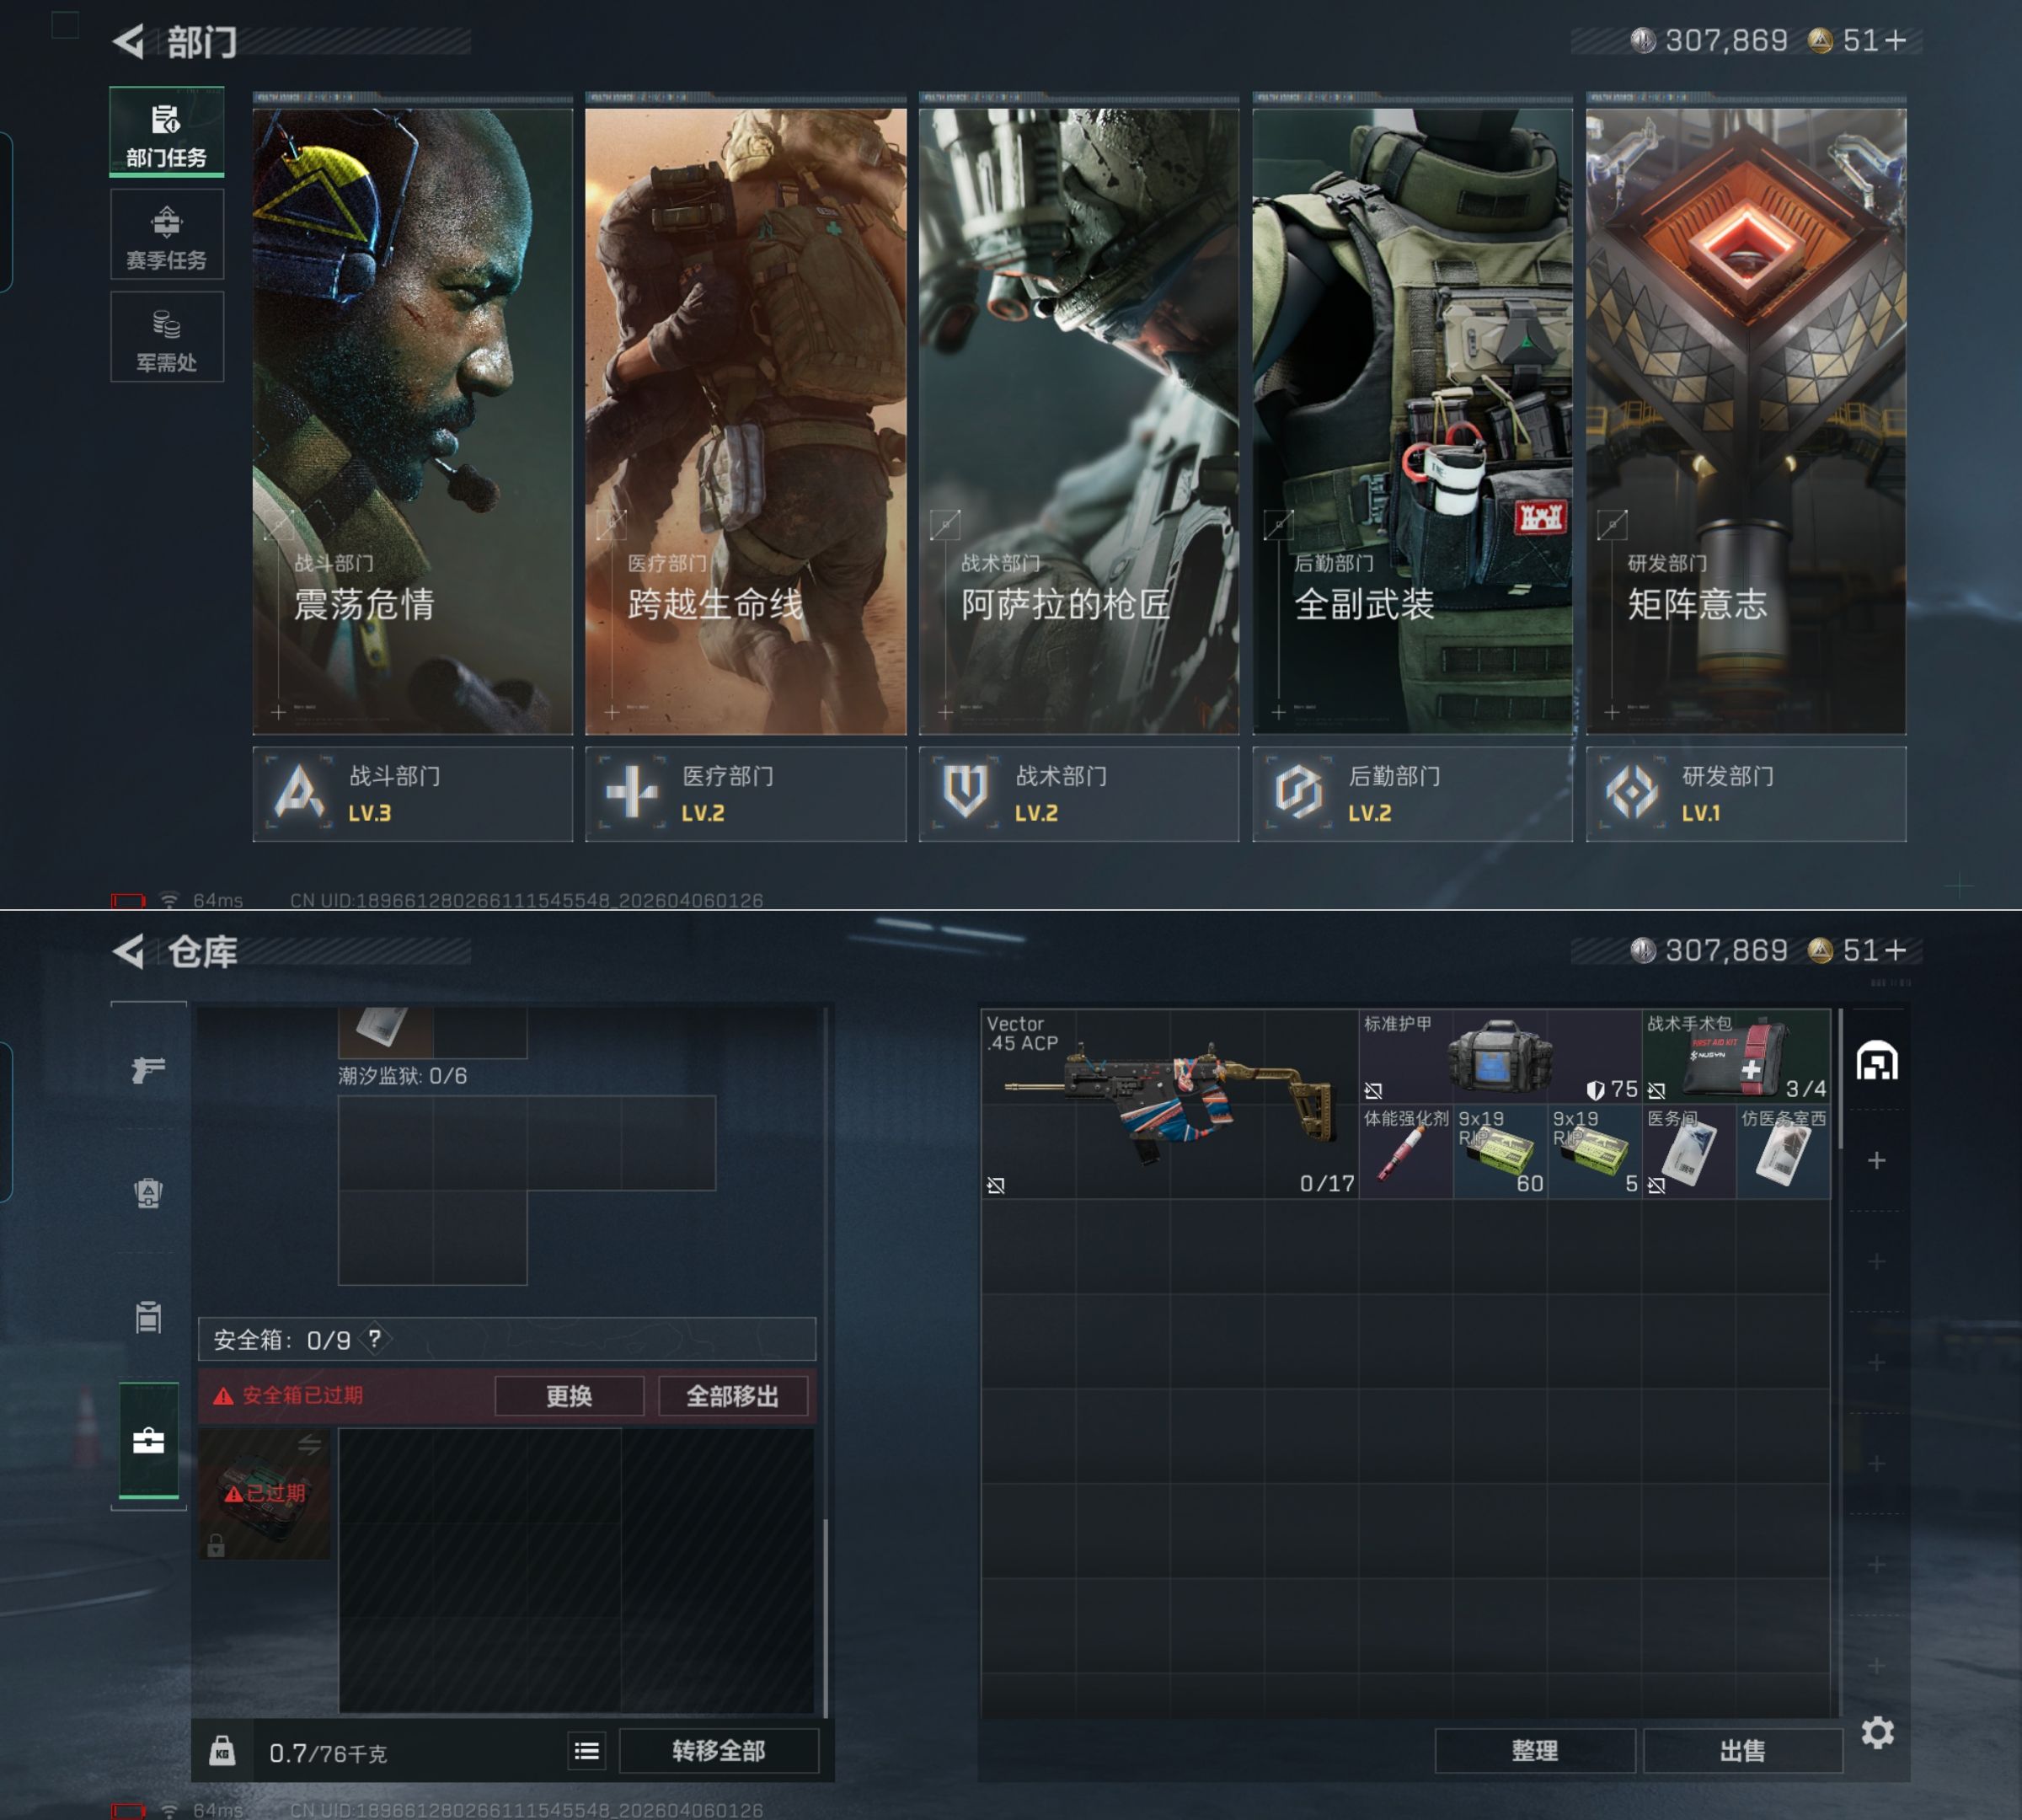Add stash page with first plus icon
This screenshot has height=1820, width=2022.
(1877, 1161)
